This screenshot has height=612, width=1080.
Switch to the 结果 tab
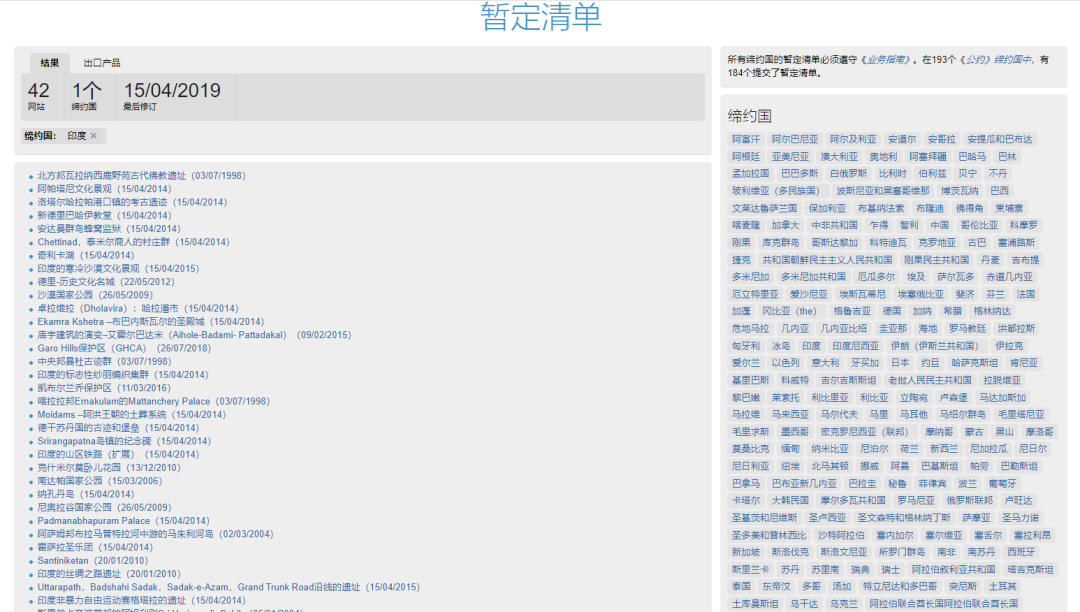[x=49, y=62]
